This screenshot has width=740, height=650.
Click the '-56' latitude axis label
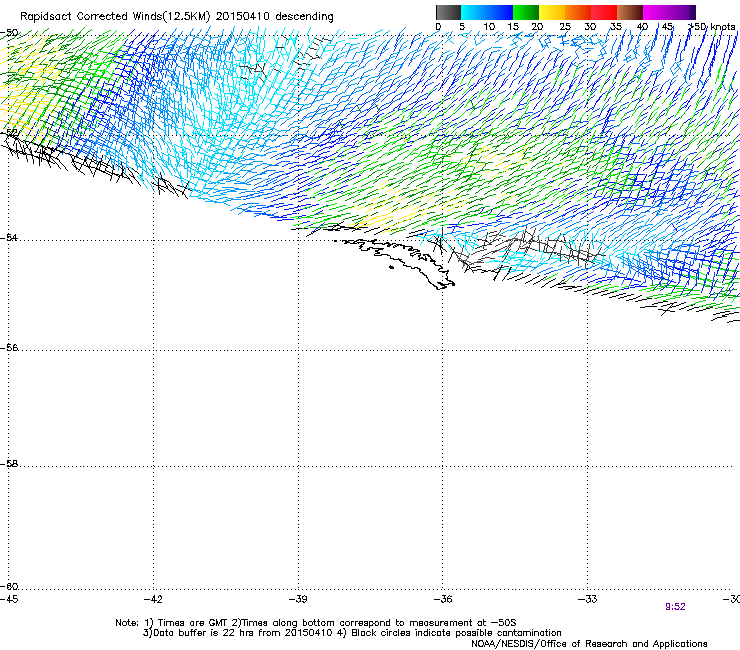[9, 347]
